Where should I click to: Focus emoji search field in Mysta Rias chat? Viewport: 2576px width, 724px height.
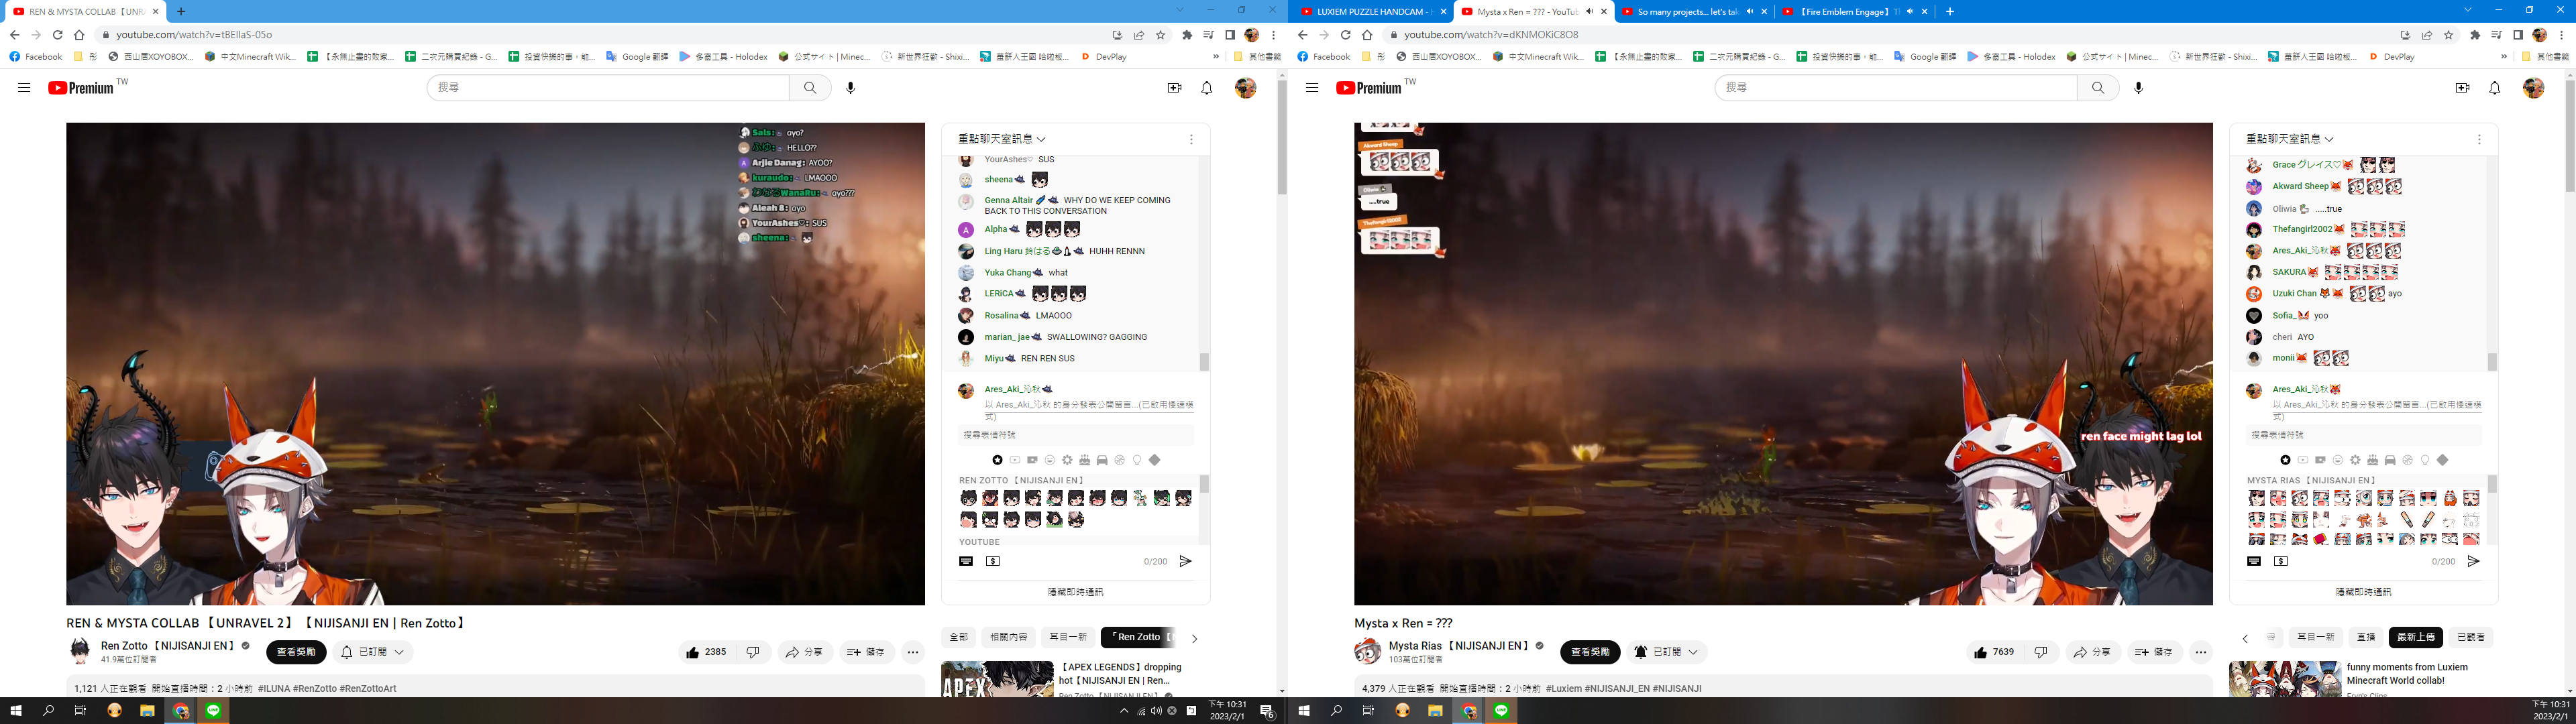pos(2364,435)
